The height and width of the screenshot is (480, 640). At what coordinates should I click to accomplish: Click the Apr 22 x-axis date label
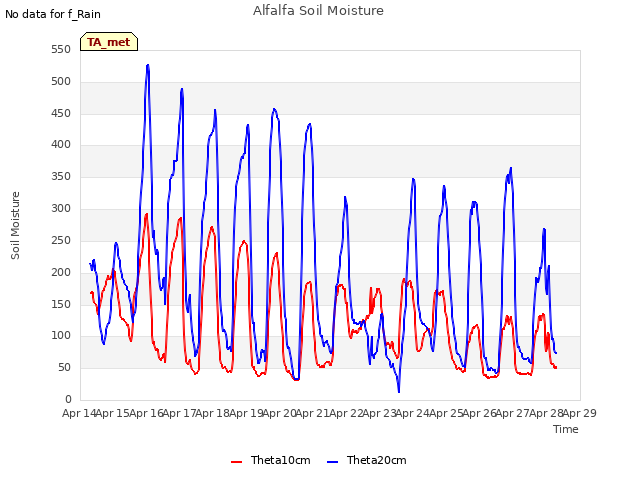point(346,413)
